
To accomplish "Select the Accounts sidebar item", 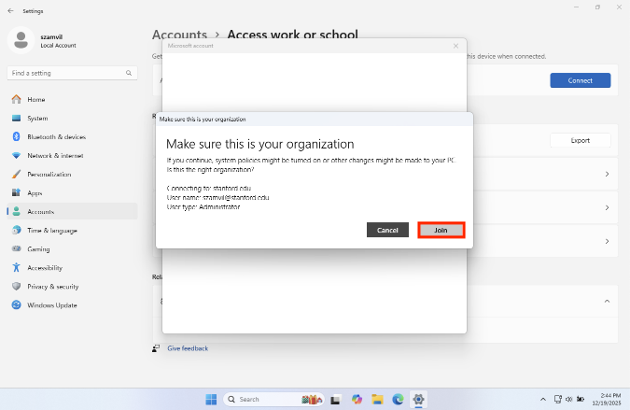I will [72, 211].
